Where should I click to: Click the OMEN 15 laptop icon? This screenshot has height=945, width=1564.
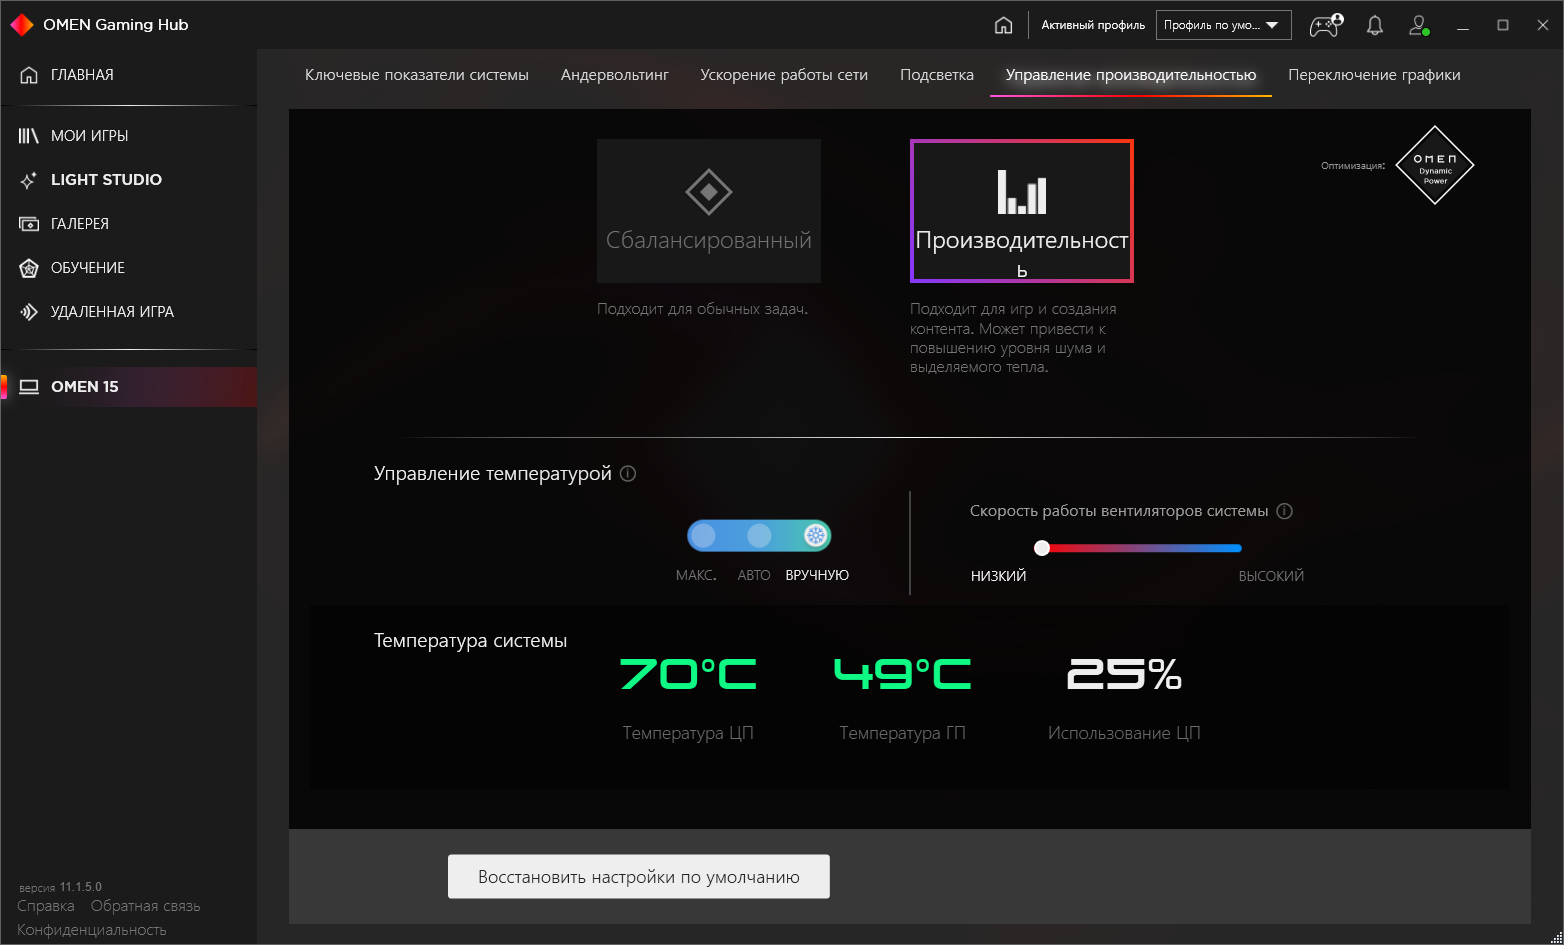(29, 387)
